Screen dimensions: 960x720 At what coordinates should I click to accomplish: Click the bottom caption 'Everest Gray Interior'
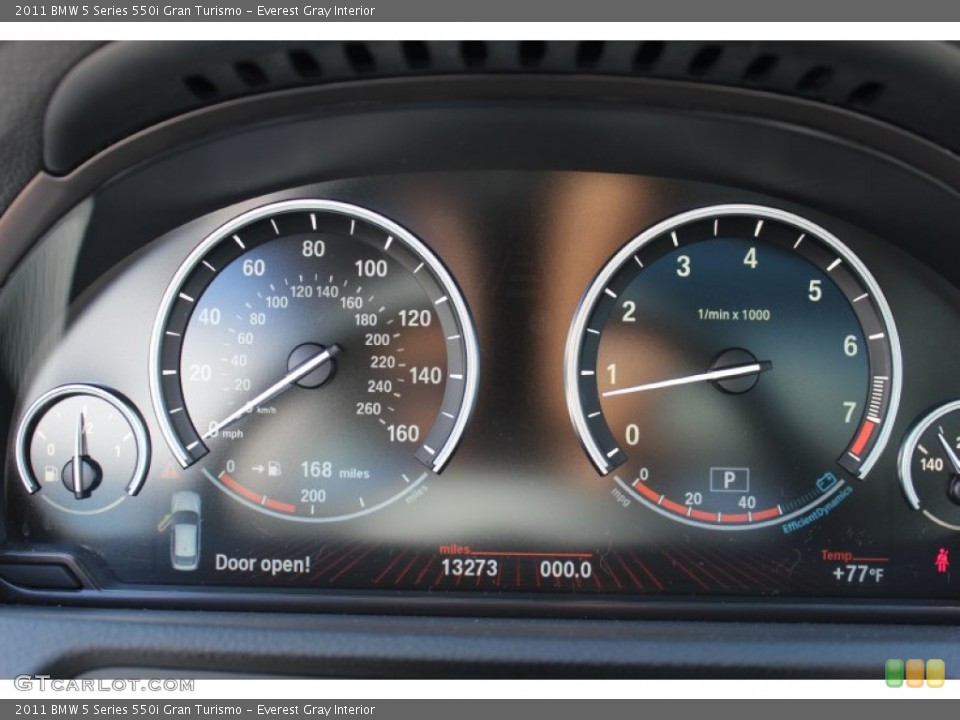click(x=316, y=710)
